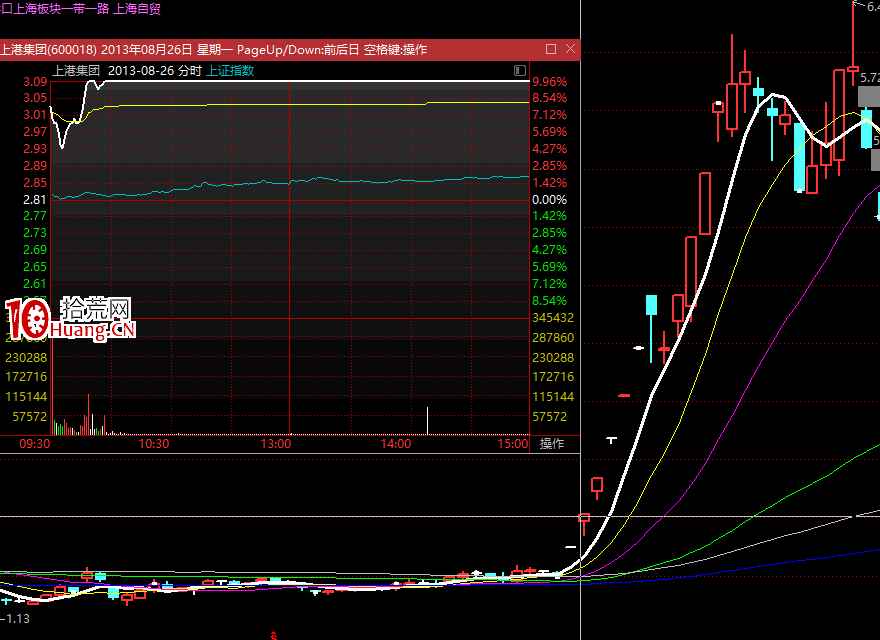The height and width of the screenshot is (640, 880).
Task: Click the panel layout icon in the intraday header
Action: click(x=519, y=70)
